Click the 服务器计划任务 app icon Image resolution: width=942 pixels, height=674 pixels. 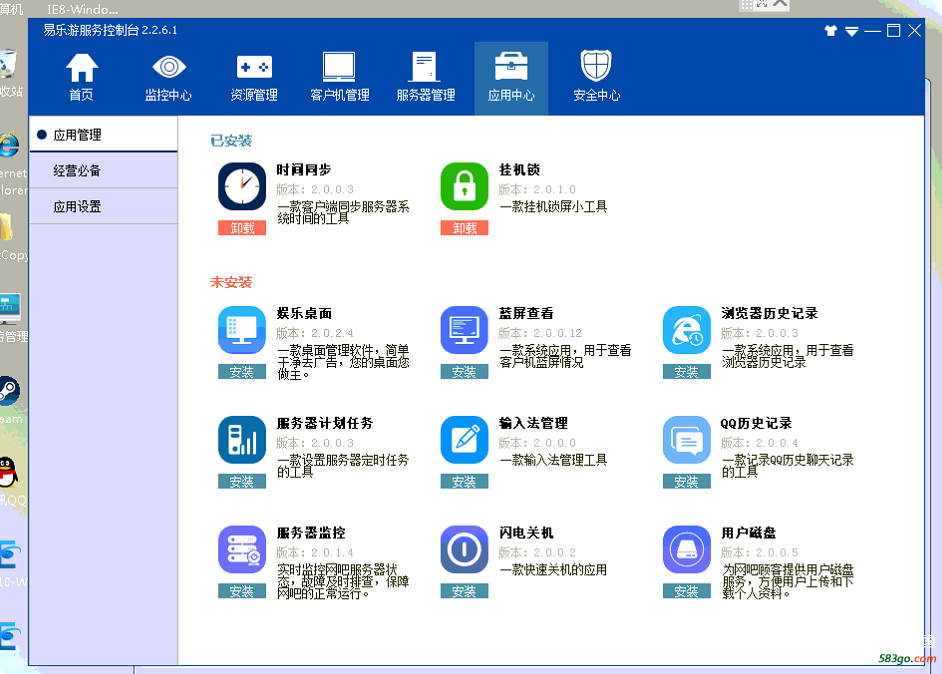242,440
